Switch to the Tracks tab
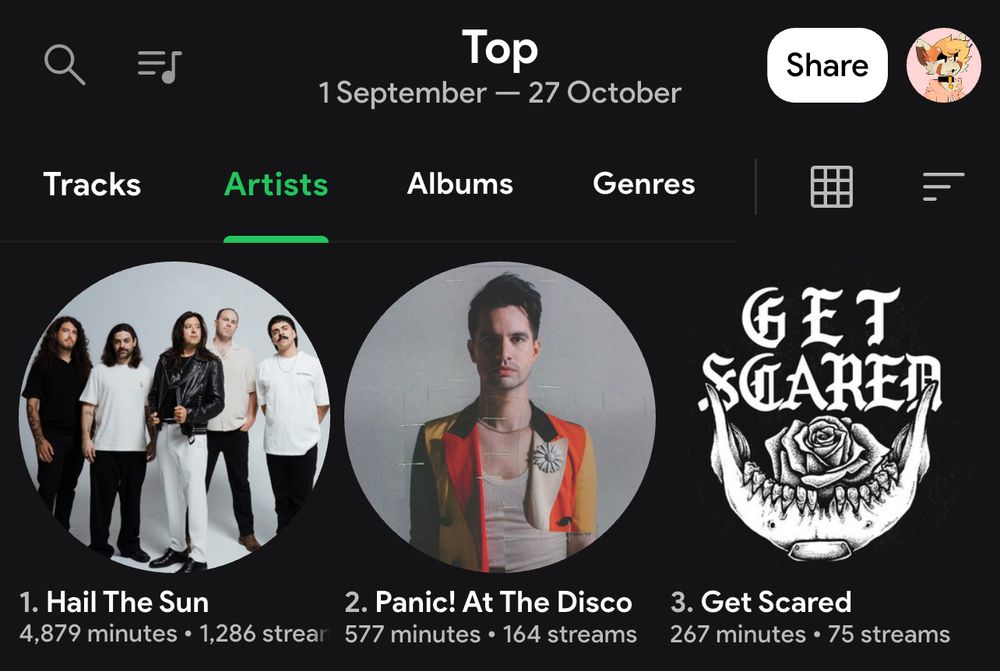1000x671 pixels. [x=92, y=184]
